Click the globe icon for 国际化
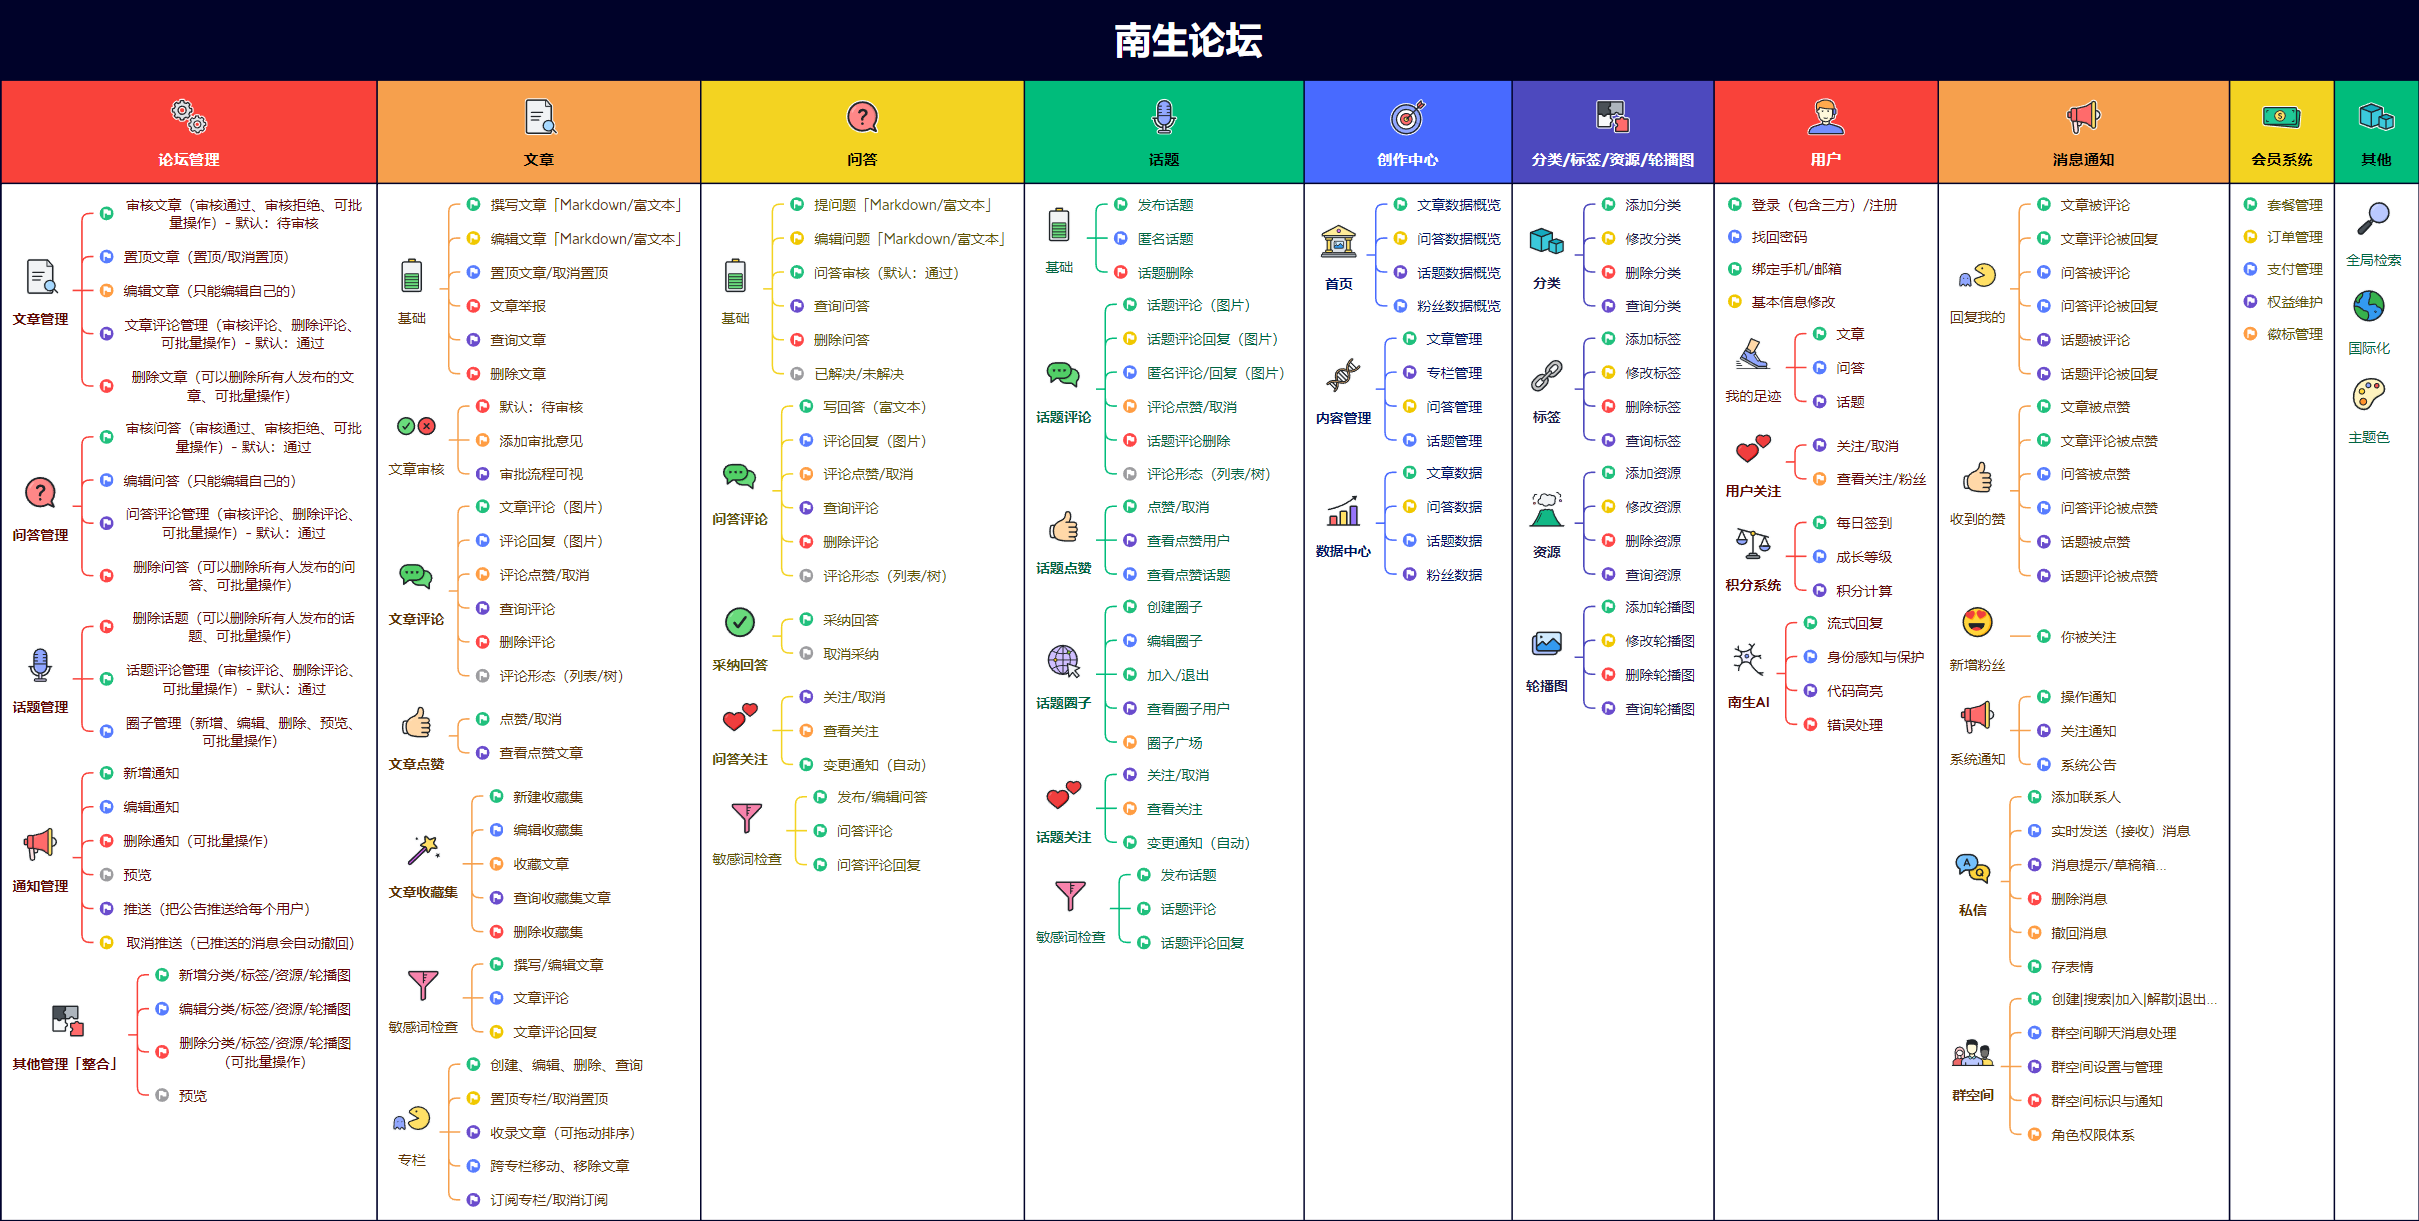2419x1221 pixels. tap(2369, 306)
